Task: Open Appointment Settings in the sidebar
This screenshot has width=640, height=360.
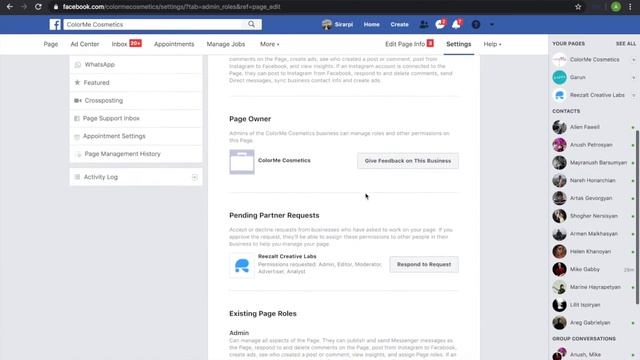Action: coord(136,136)
